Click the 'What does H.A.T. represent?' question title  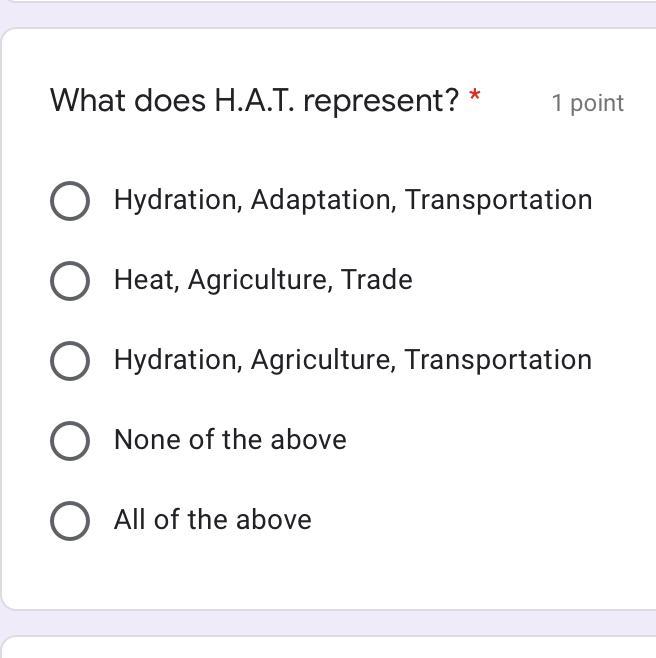(254, 100)
